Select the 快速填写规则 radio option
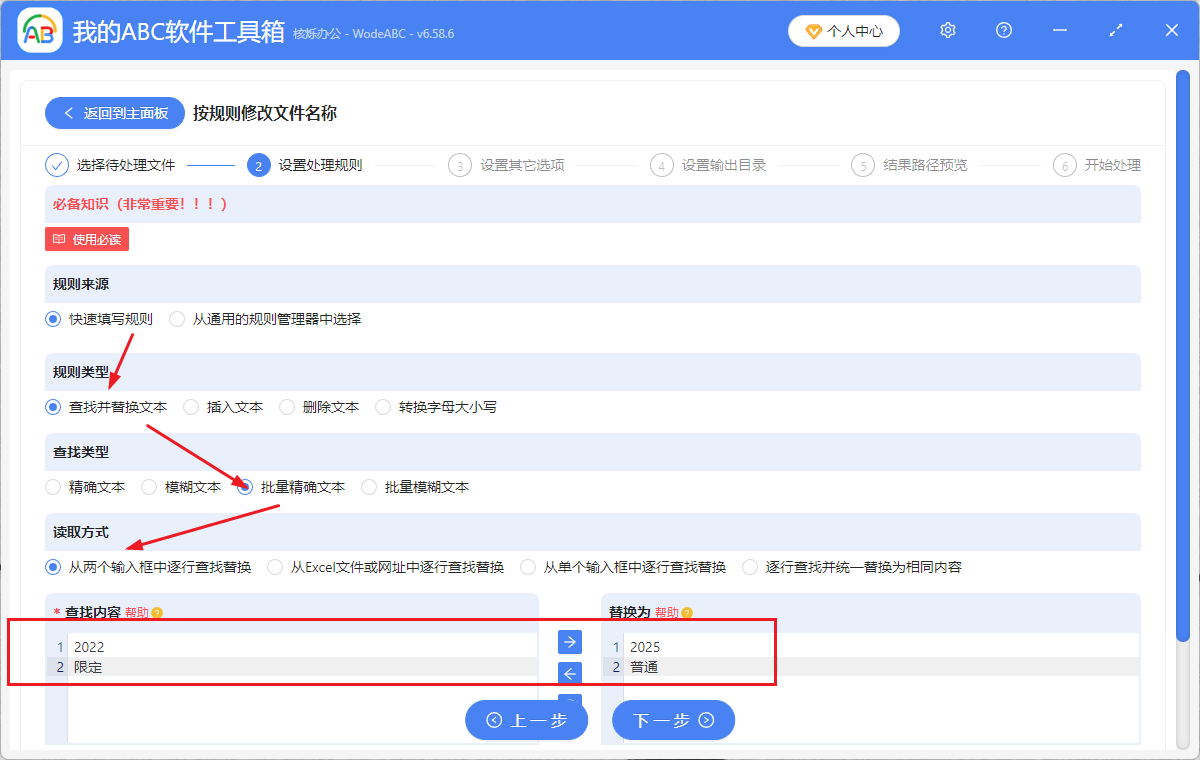Image resolution: width=1200 pixels, height=760 pixels. click(x=52, y=319)
